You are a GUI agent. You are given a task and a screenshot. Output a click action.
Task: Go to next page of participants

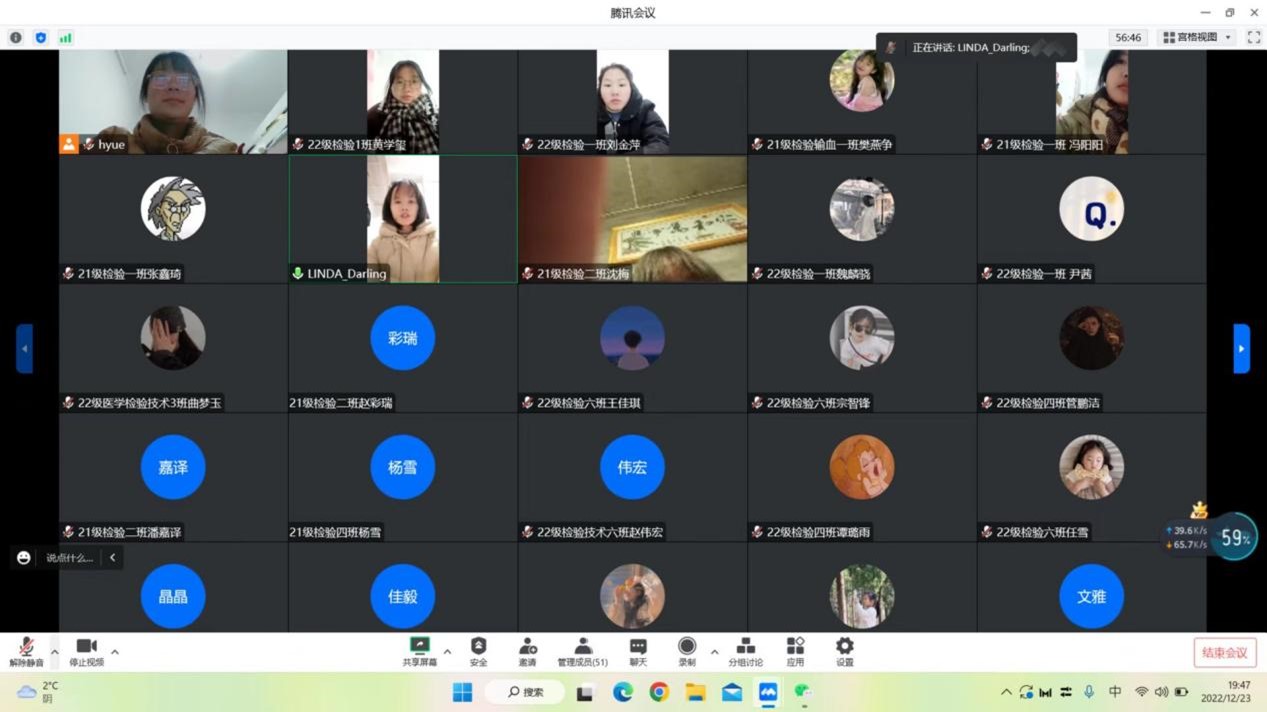(x=1241, y=349)
